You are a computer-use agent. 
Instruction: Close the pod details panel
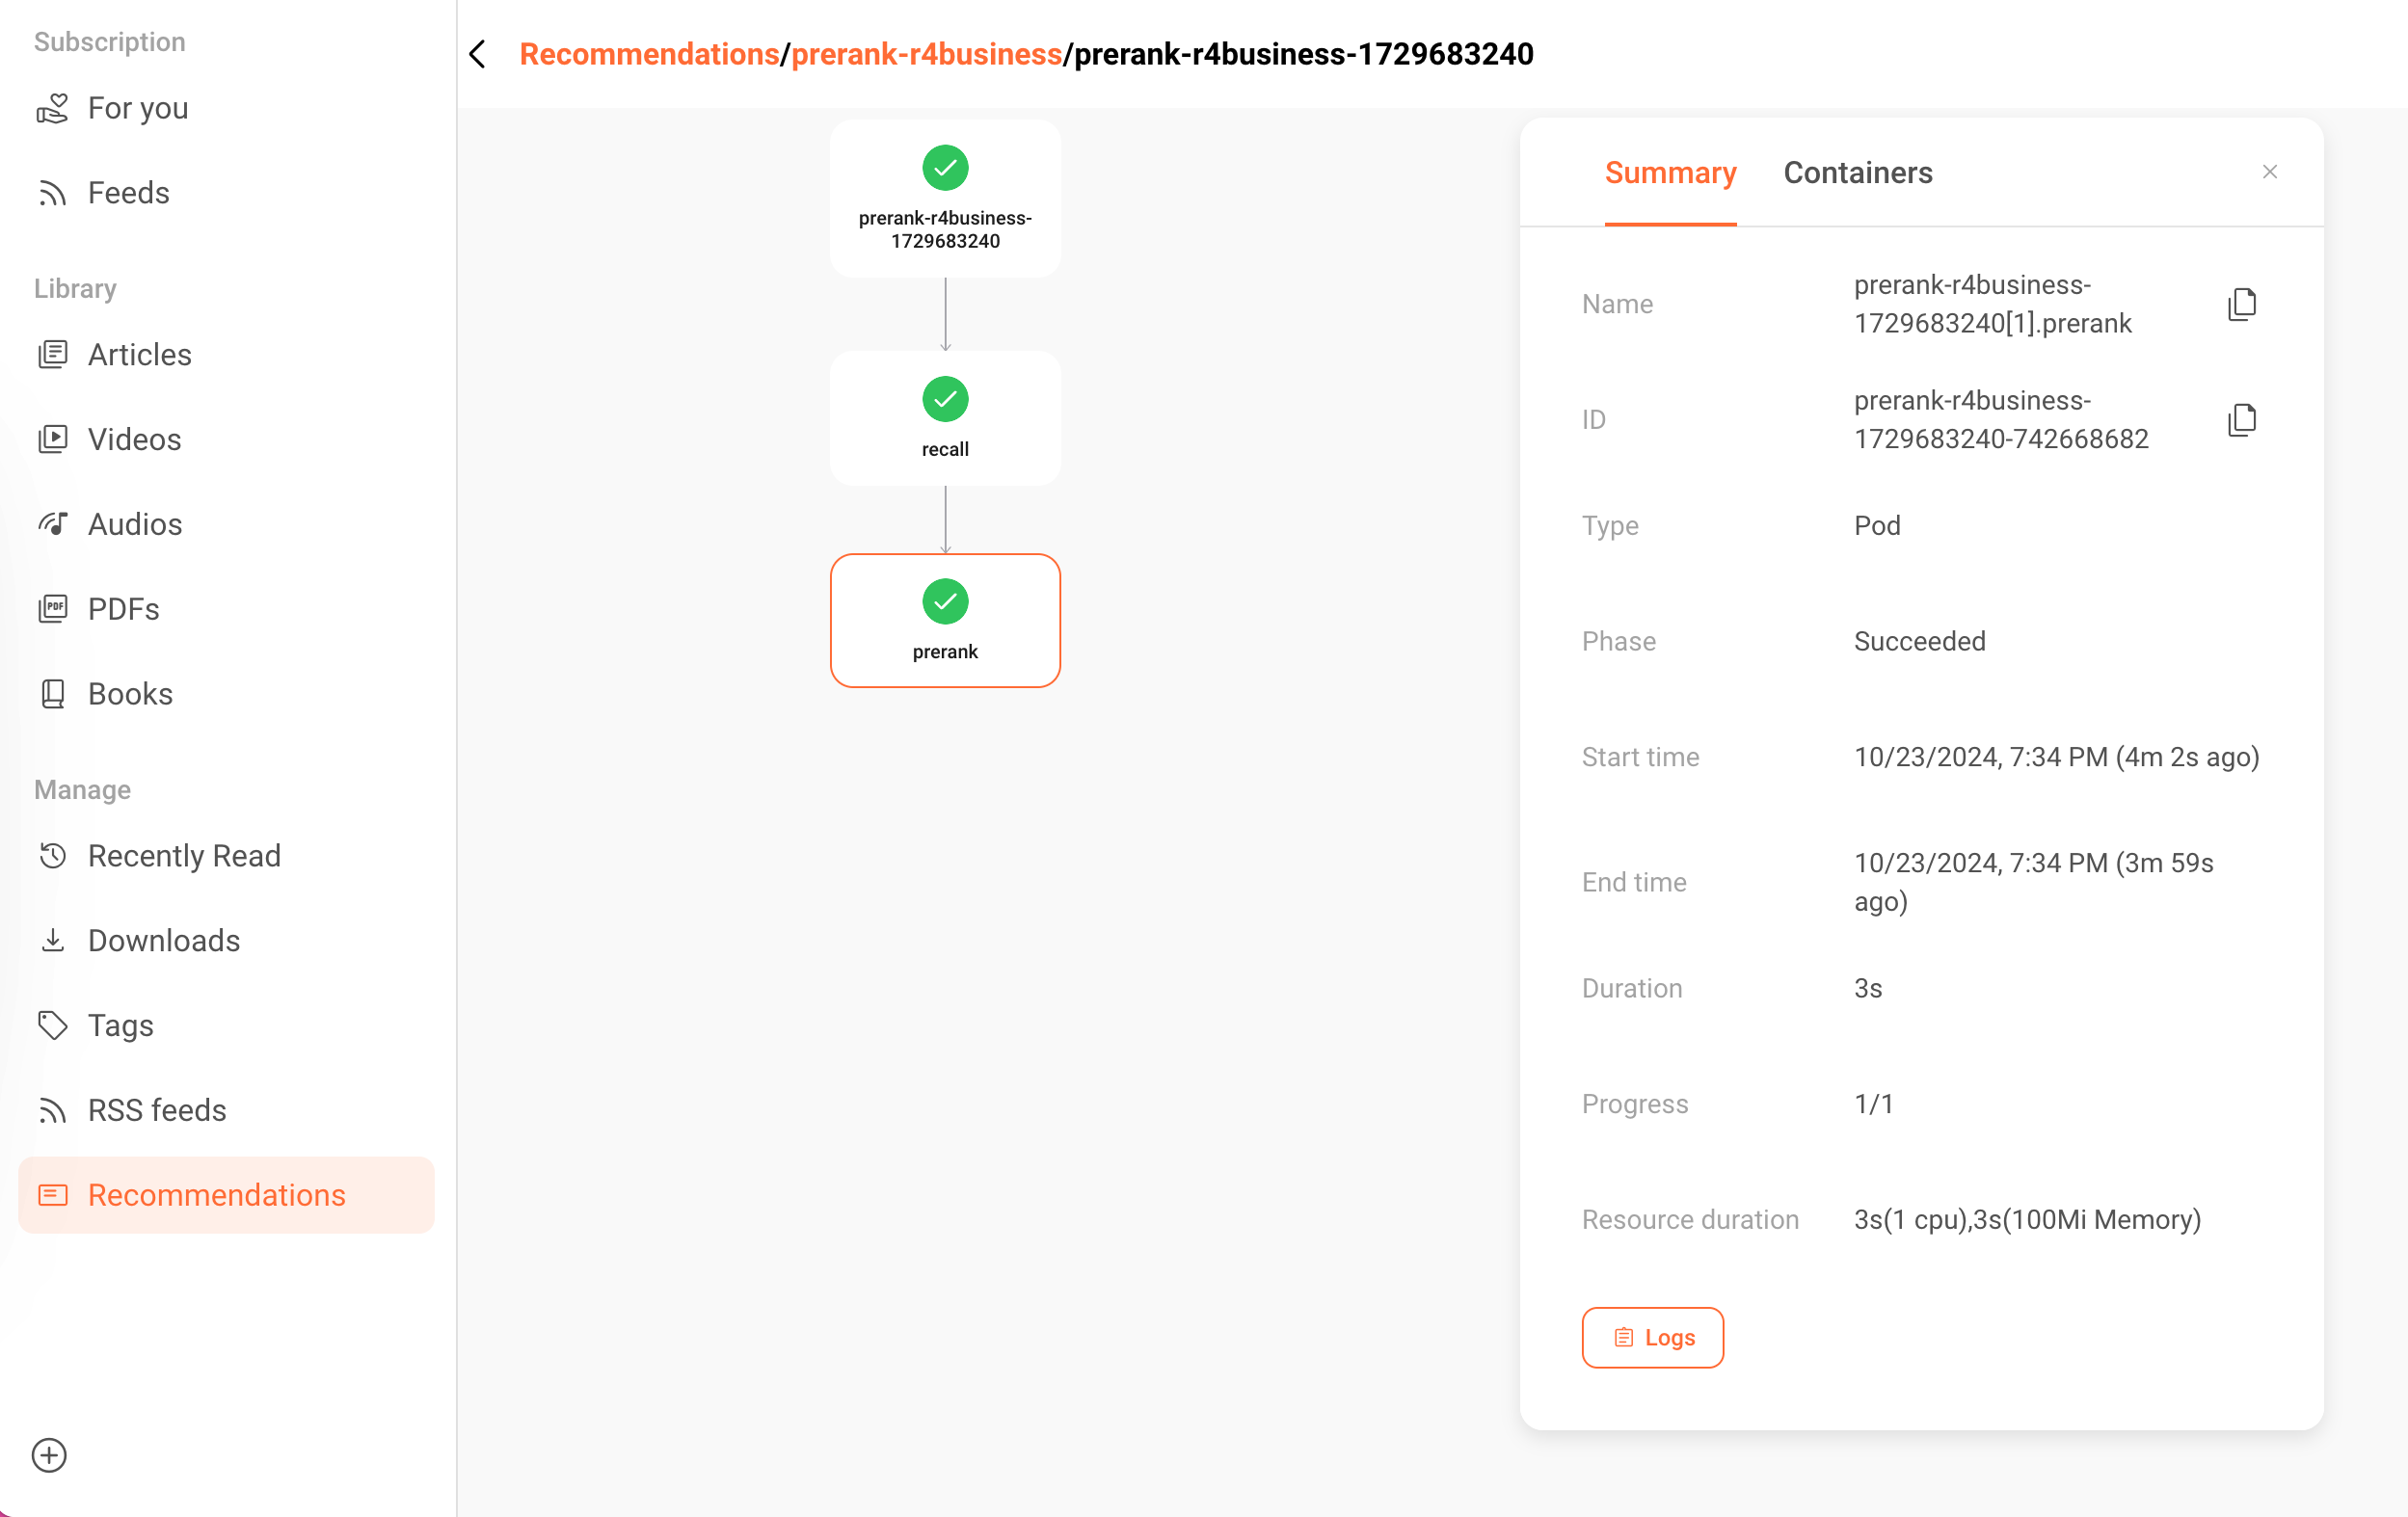coord(2269,172)
